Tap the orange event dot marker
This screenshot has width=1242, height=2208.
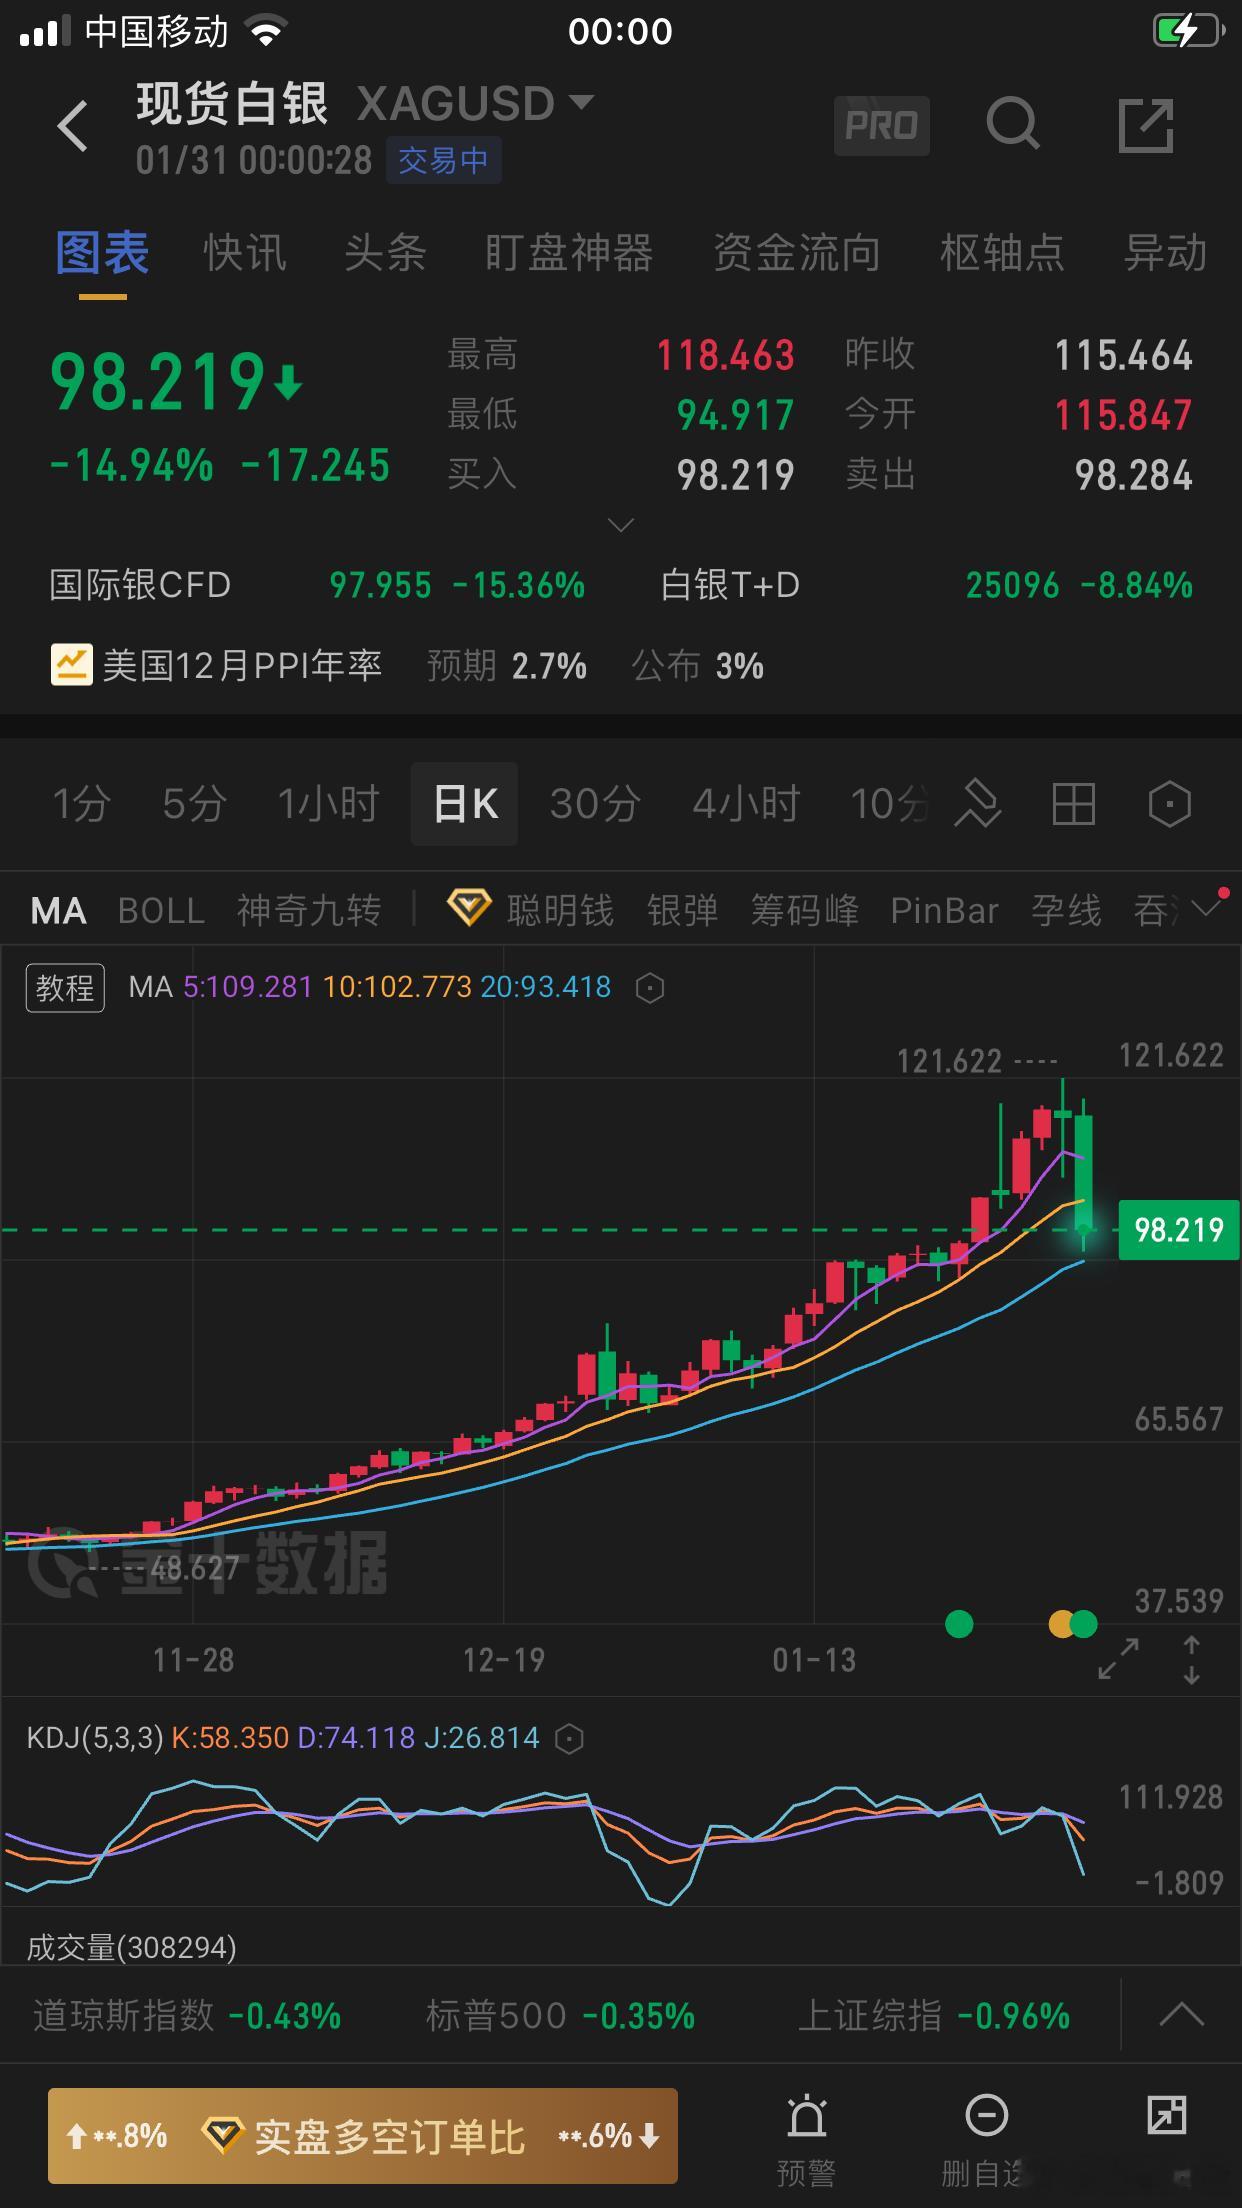(1060, 1624)
